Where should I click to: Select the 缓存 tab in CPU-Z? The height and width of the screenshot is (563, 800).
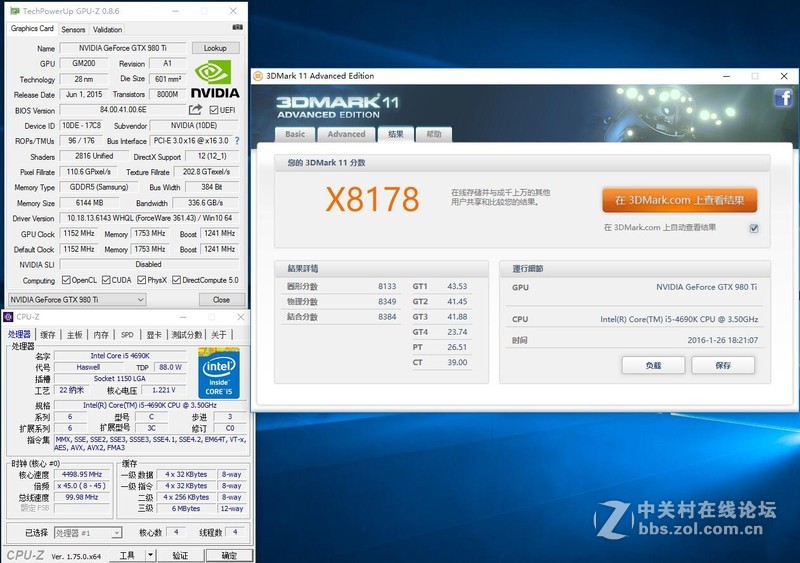tap(47, 335)
